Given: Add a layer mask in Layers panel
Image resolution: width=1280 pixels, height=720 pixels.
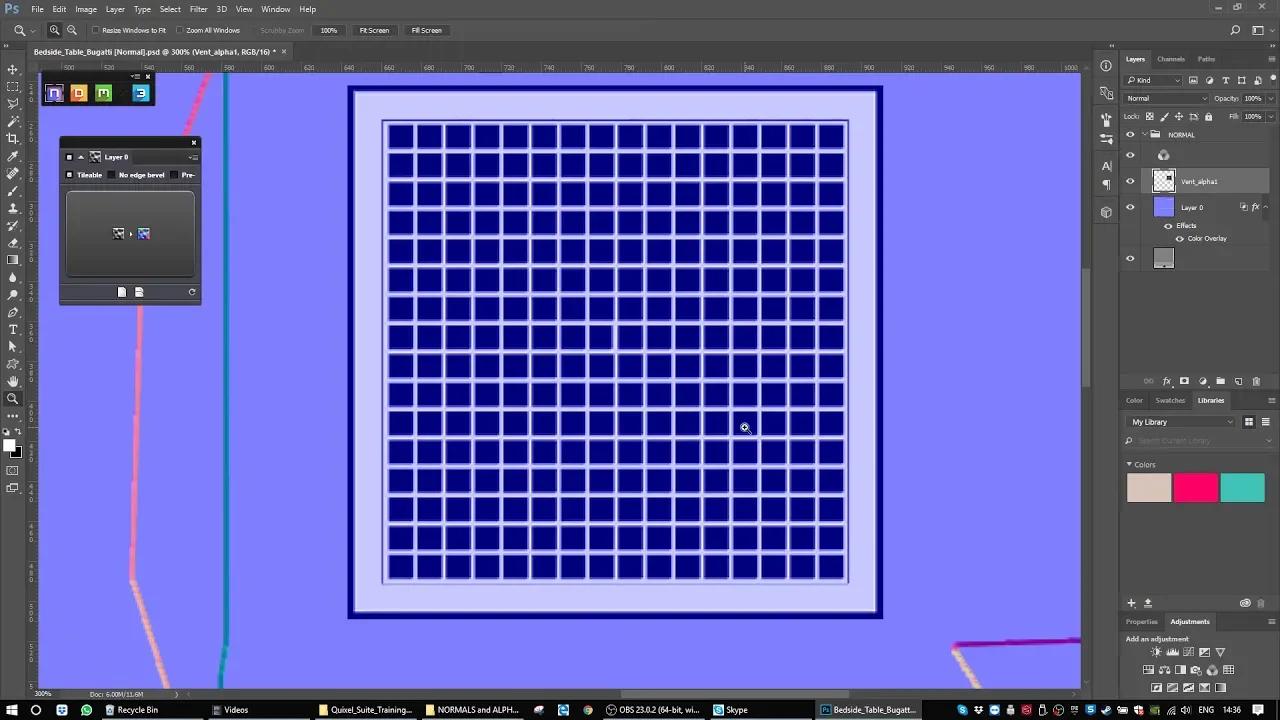Looking at the screenshot, I should (1185, 381).
